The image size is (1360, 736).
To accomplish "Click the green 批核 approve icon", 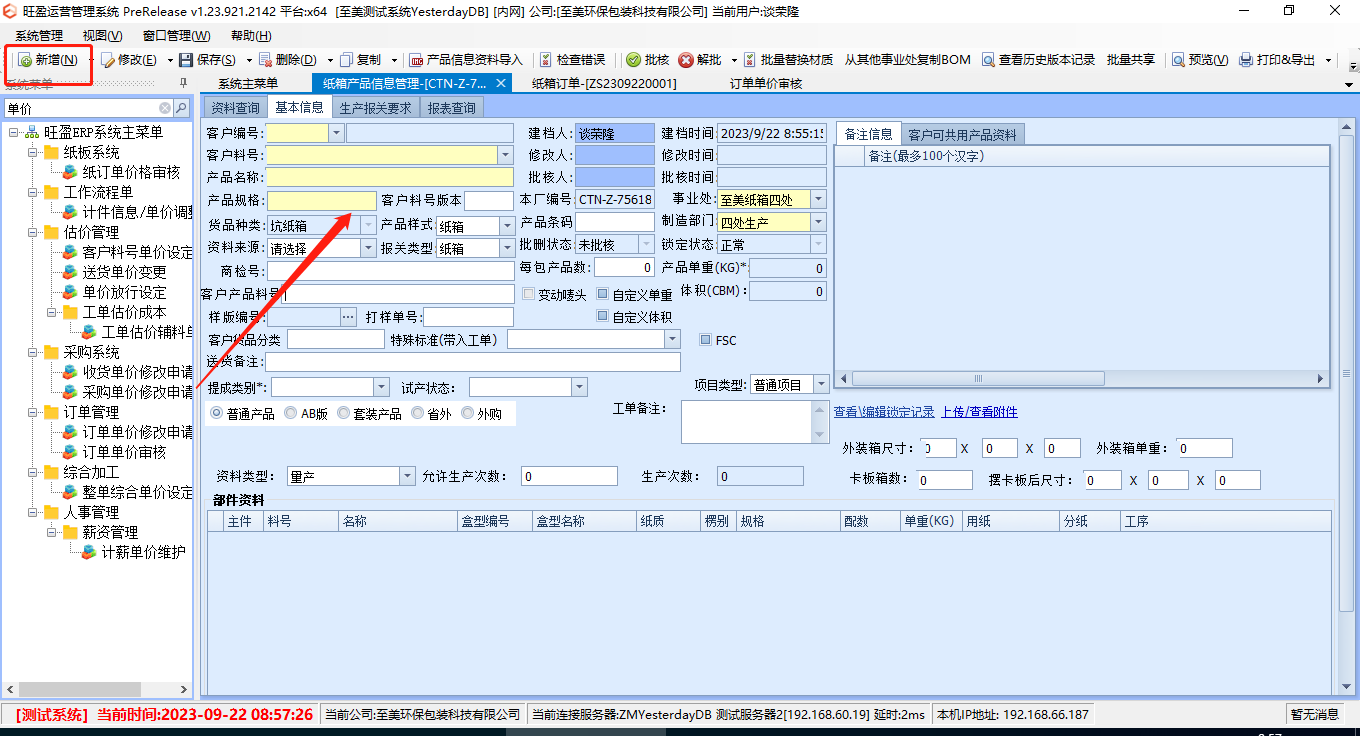I will tap(633, 60).
